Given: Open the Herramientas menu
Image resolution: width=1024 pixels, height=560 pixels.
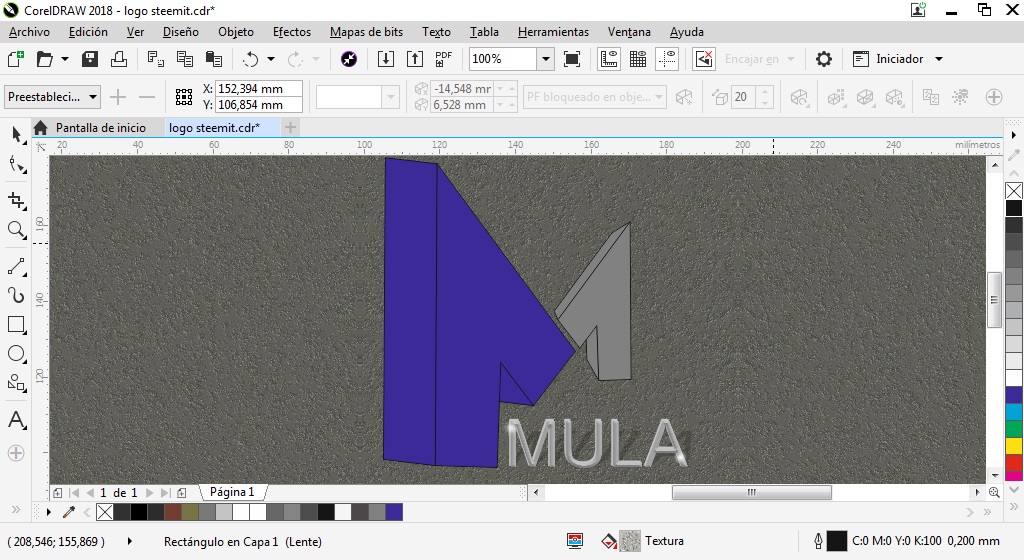Looking at the screenshot, I should [553, 32].
